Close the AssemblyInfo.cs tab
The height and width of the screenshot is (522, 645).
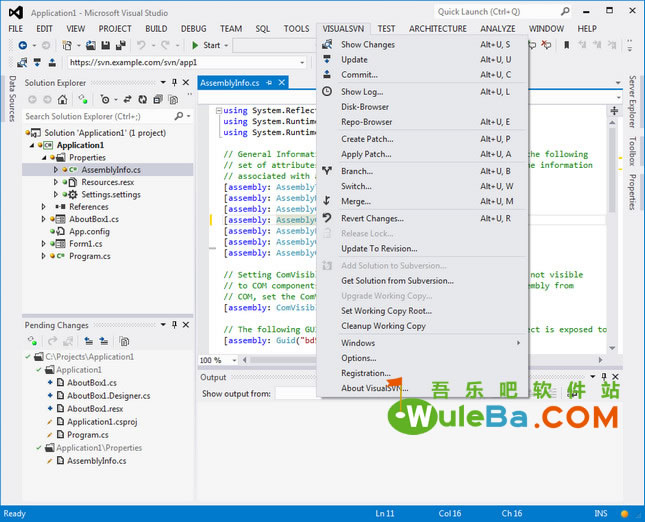(282, 83)
